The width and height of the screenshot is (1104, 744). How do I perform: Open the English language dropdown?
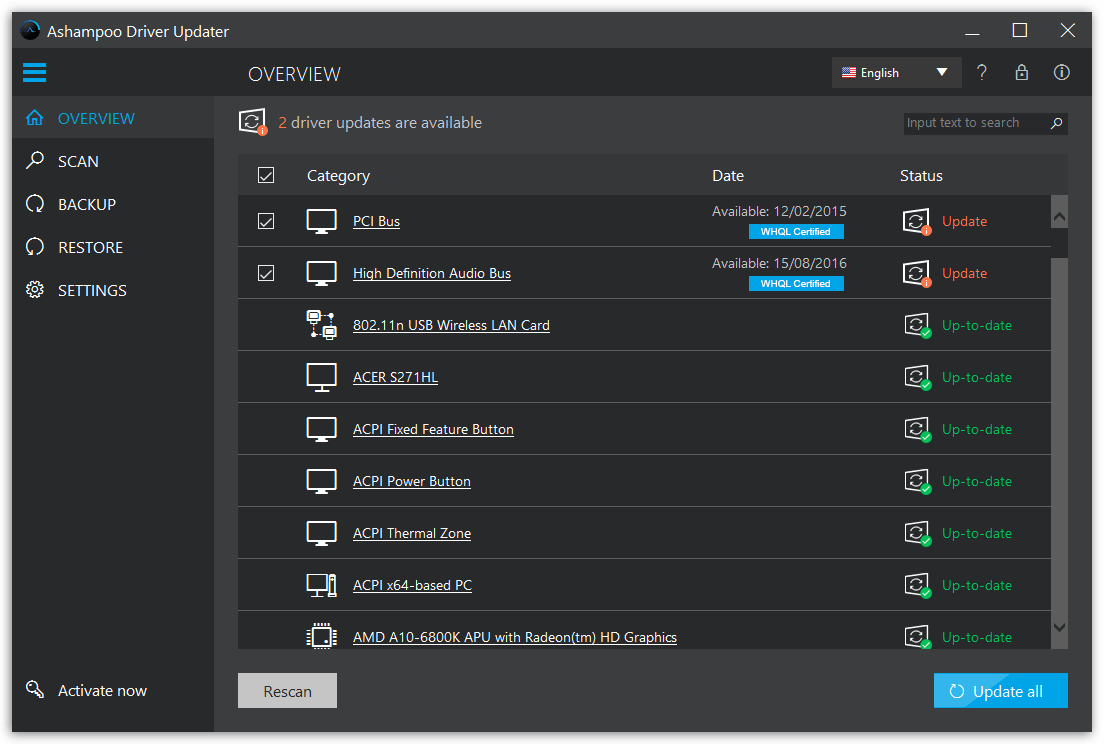click(x=896, y=72)
